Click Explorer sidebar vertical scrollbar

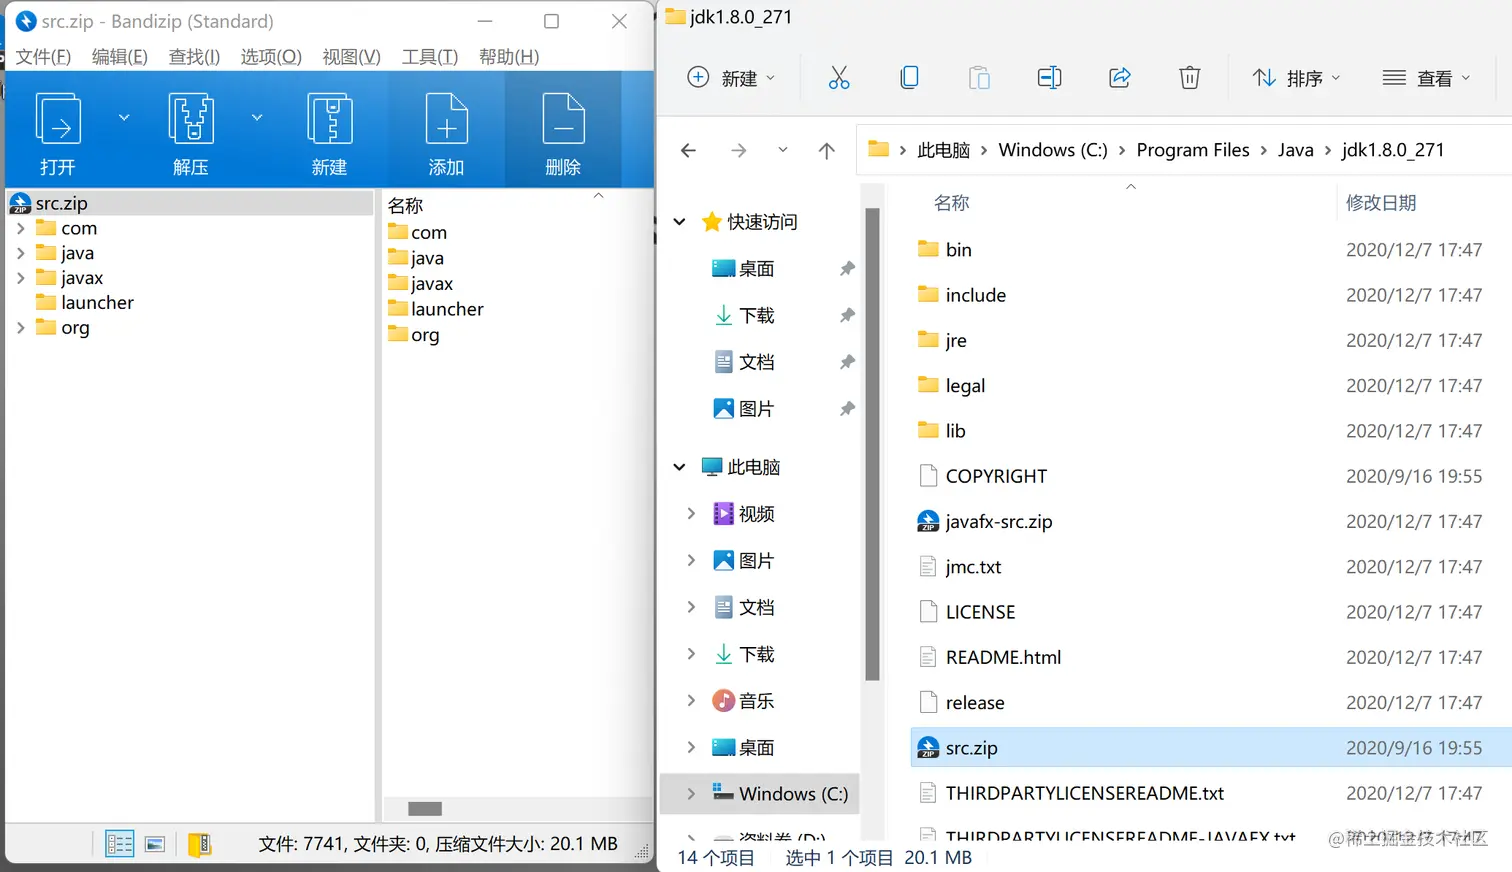pyautogui.click(x=872, y=445)
